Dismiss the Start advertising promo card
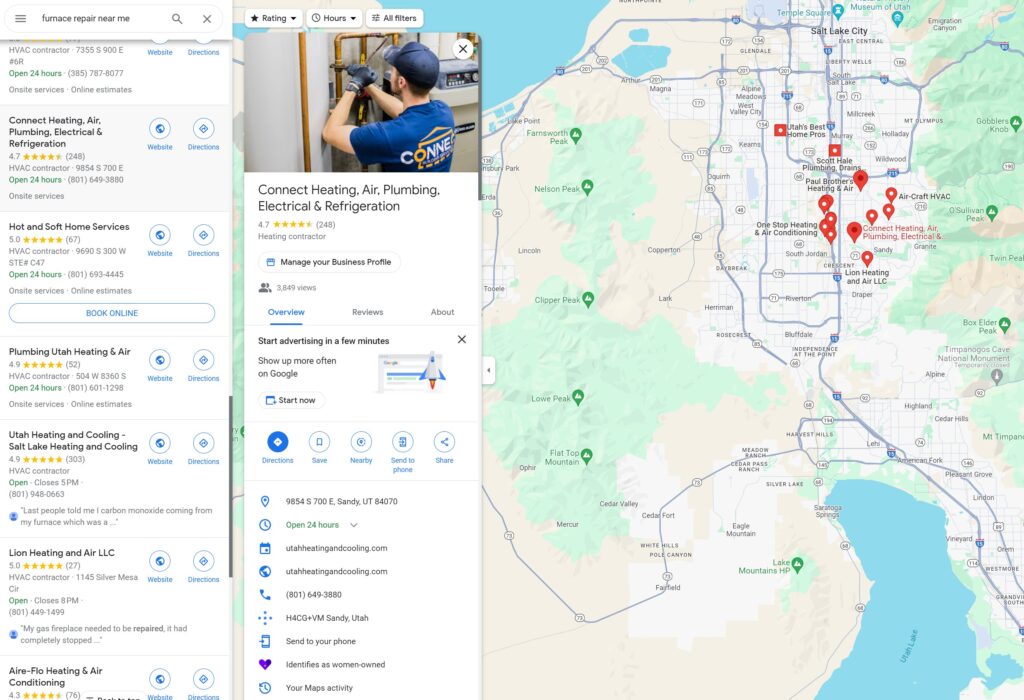 click(x=462, y=340)
